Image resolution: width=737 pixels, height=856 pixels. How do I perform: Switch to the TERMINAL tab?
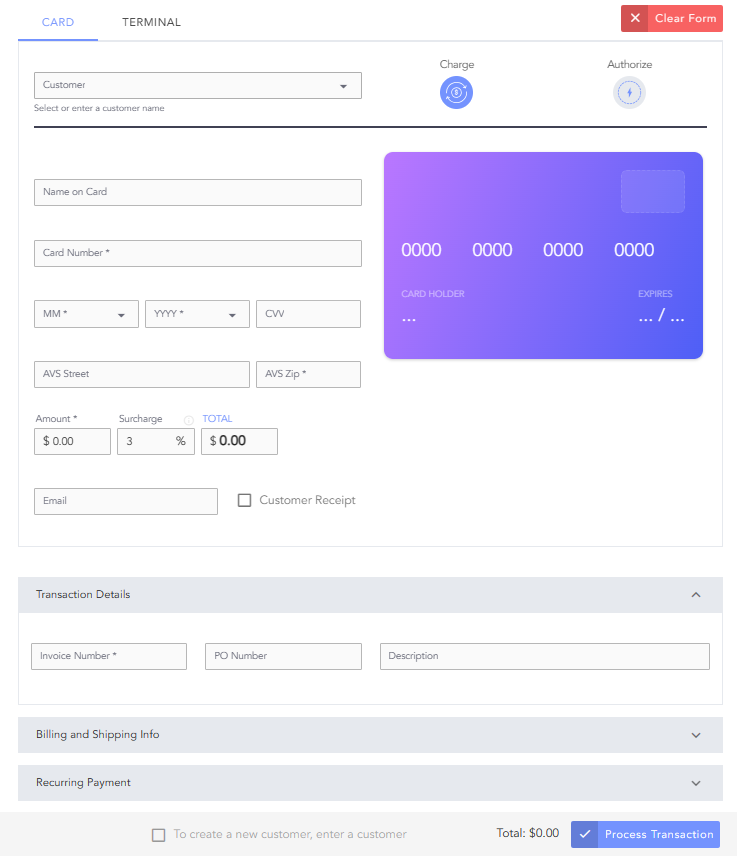(x=151, y=21)
